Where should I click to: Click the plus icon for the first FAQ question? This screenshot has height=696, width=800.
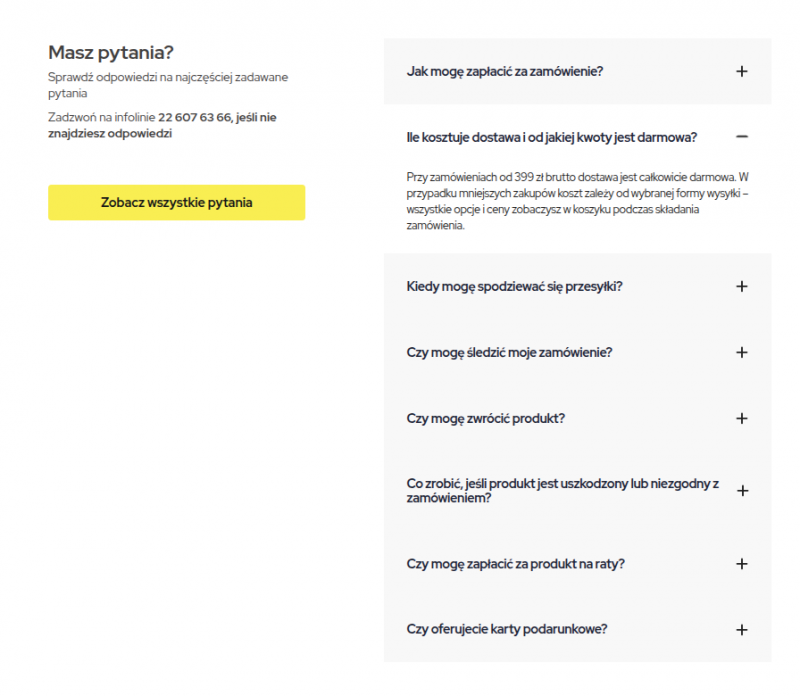tap(741, 71)
